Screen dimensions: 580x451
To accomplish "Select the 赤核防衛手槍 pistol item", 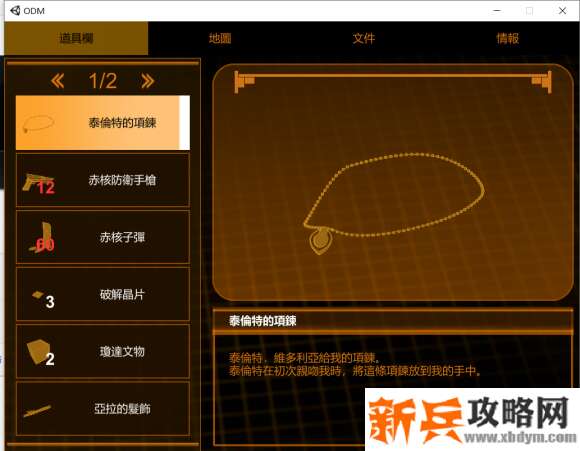I will click(103, 180).
